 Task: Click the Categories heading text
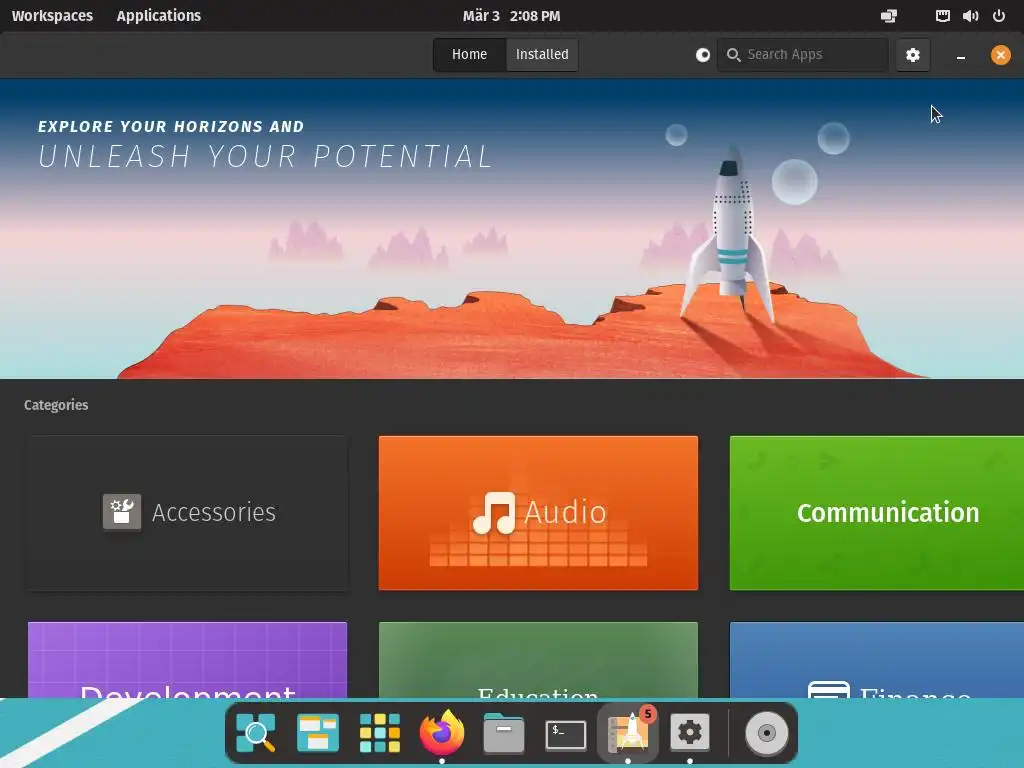(56, 405)
